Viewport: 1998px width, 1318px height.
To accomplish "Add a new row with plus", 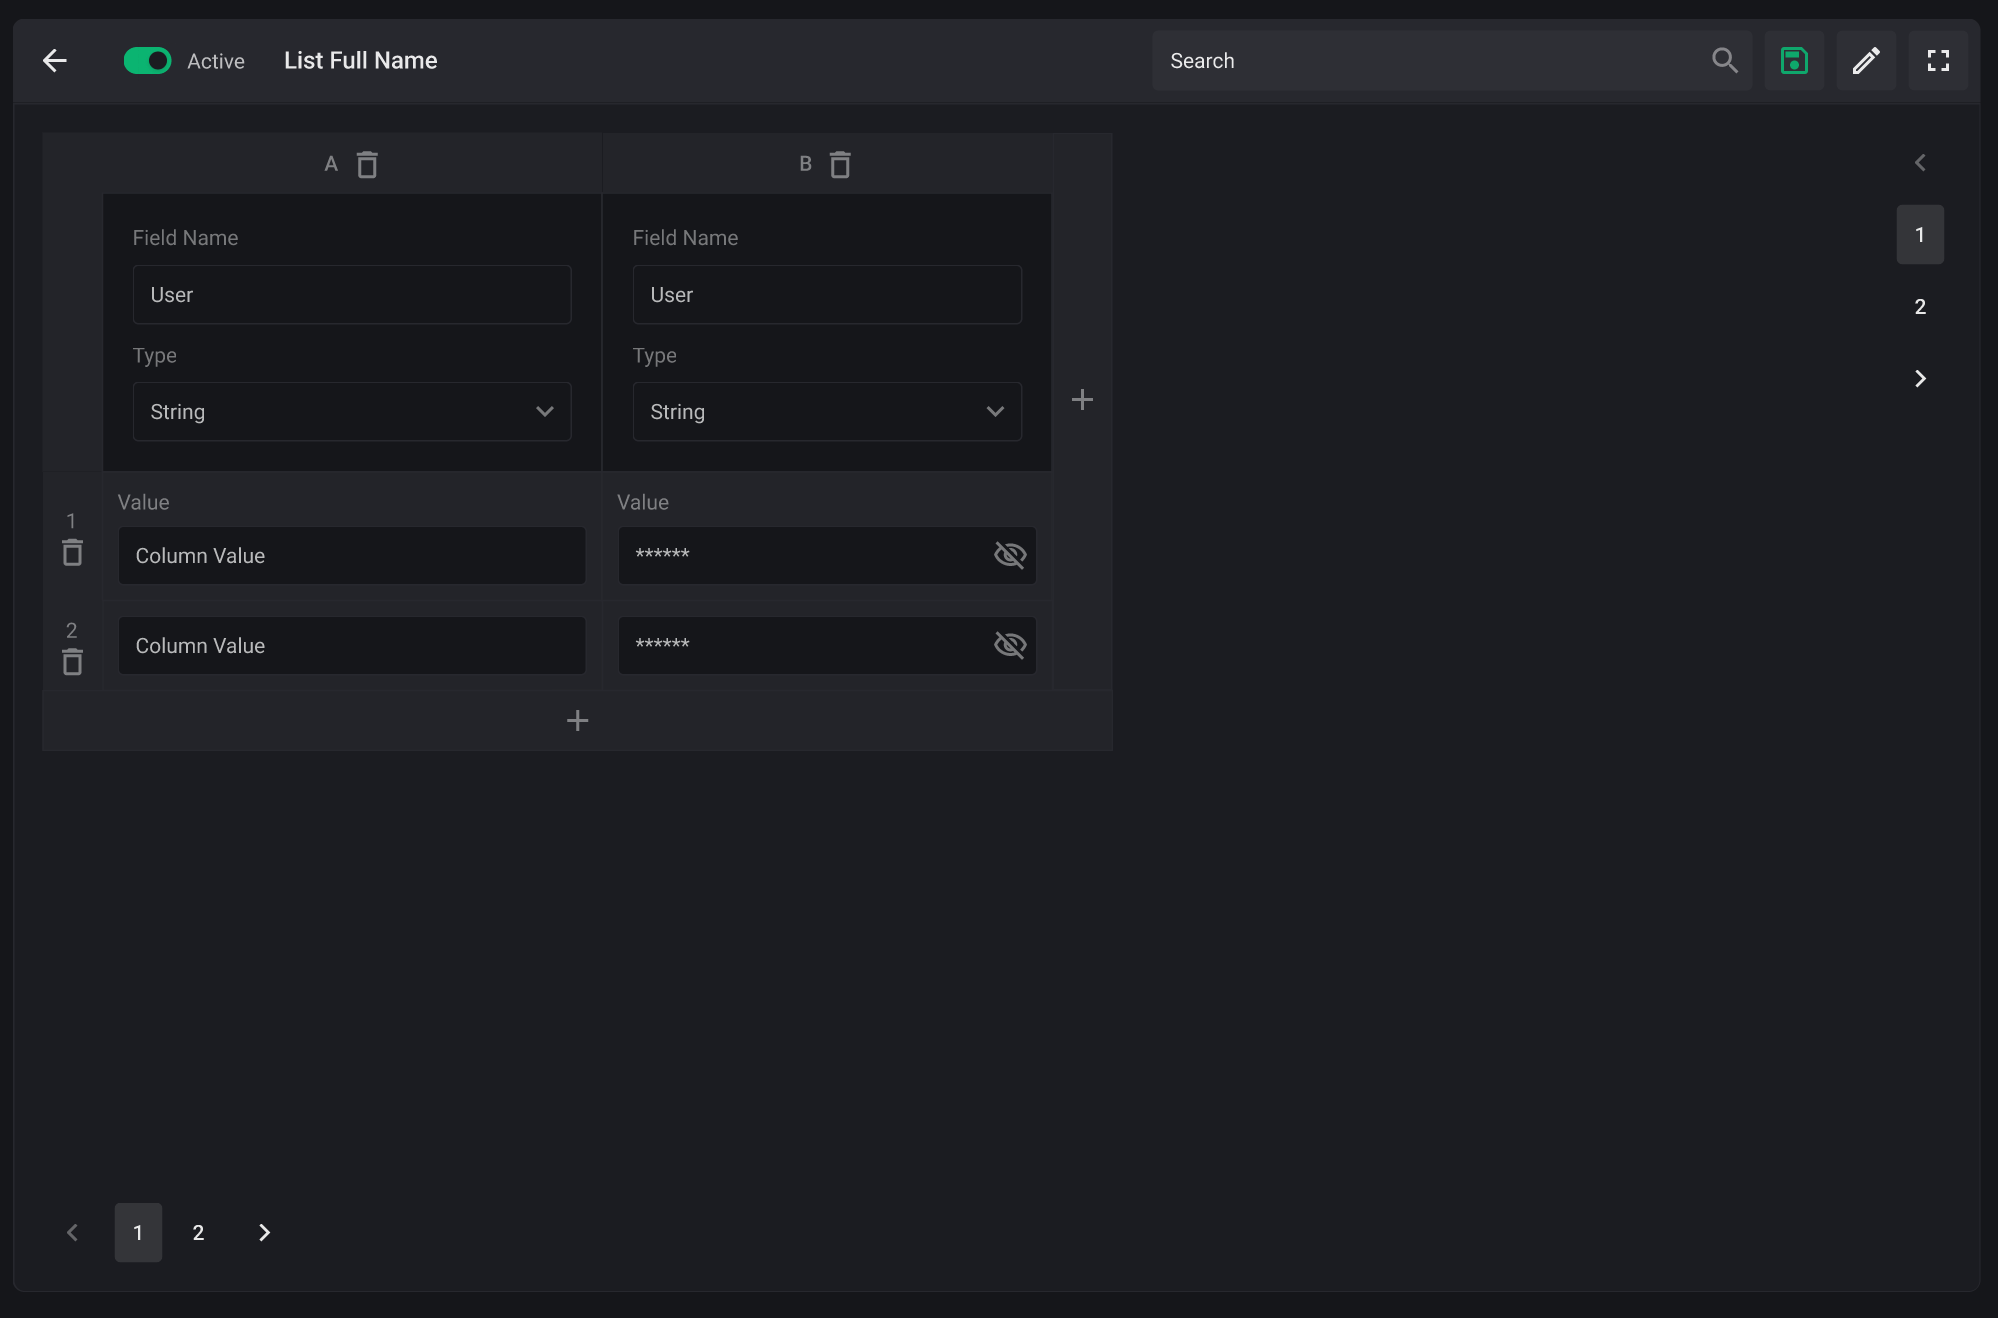I will (577, 721).
